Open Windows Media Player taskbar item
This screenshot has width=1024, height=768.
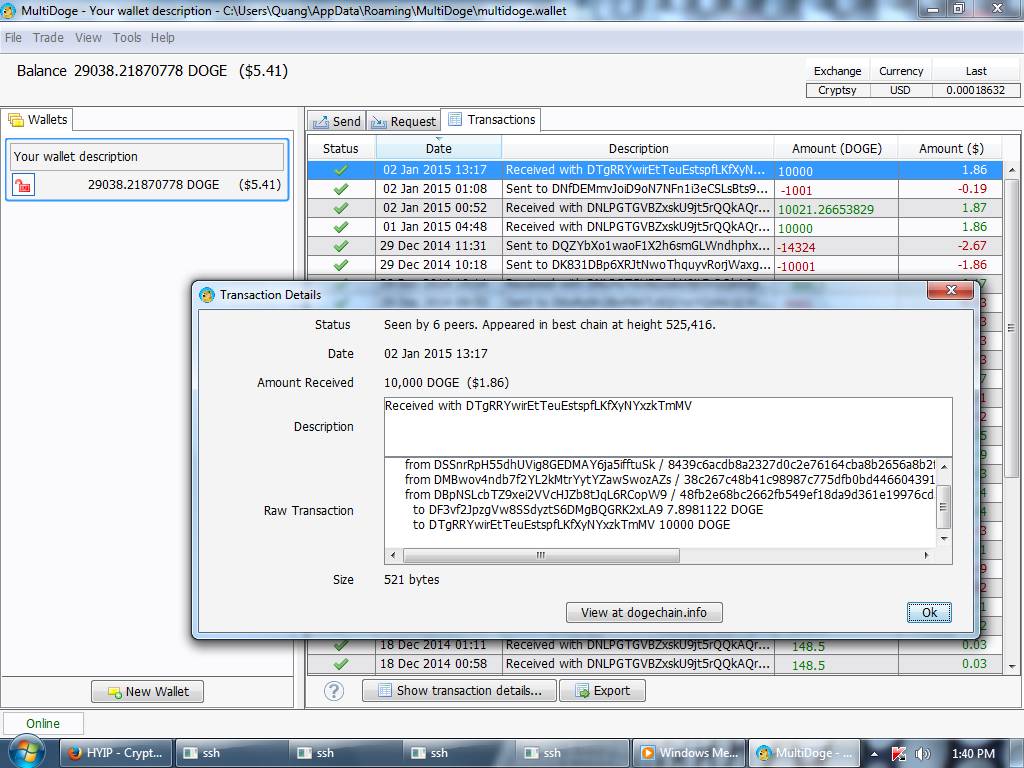(690, 753)
